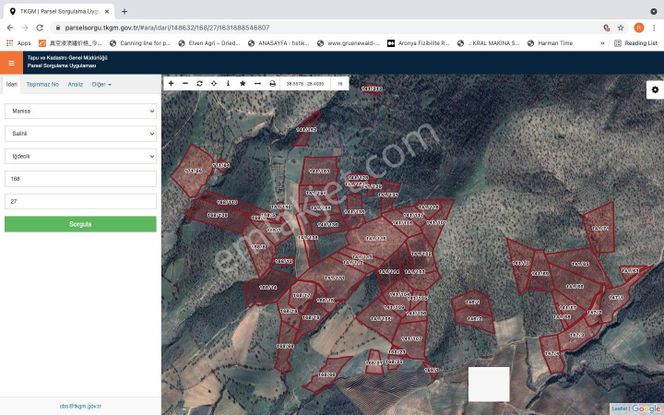Click the block number field containing 168

80,179
